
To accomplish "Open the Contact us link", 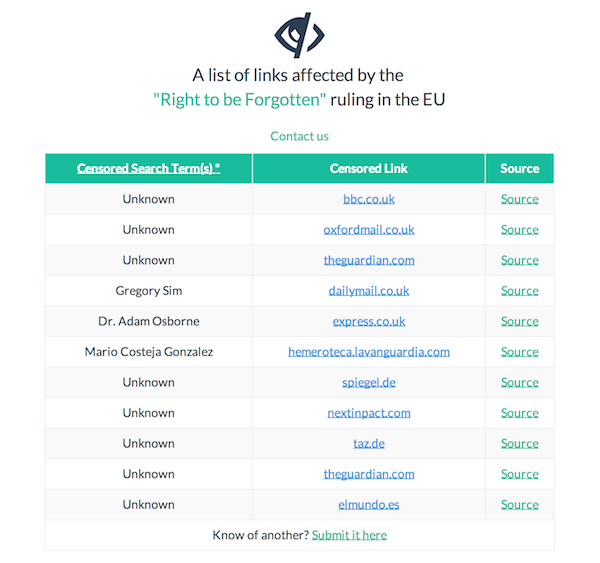I will coord(299,136).
